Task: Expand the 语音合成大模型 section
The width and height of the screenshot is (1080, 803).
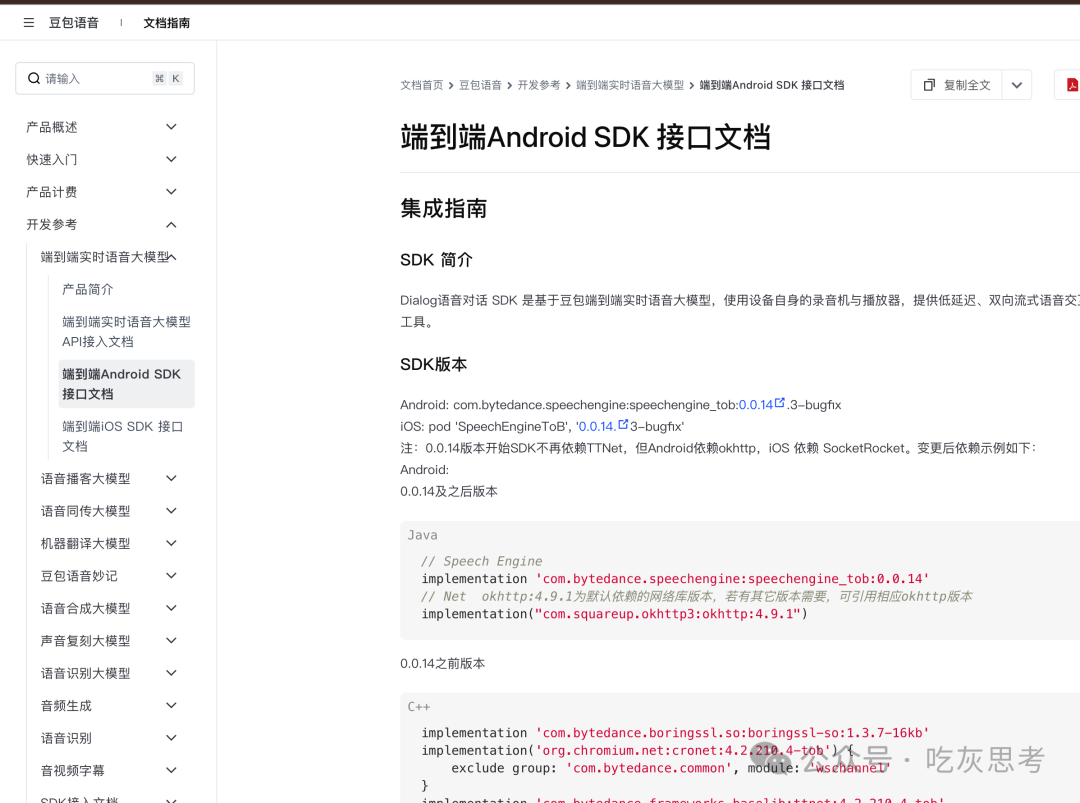Action: pos(172,607)
